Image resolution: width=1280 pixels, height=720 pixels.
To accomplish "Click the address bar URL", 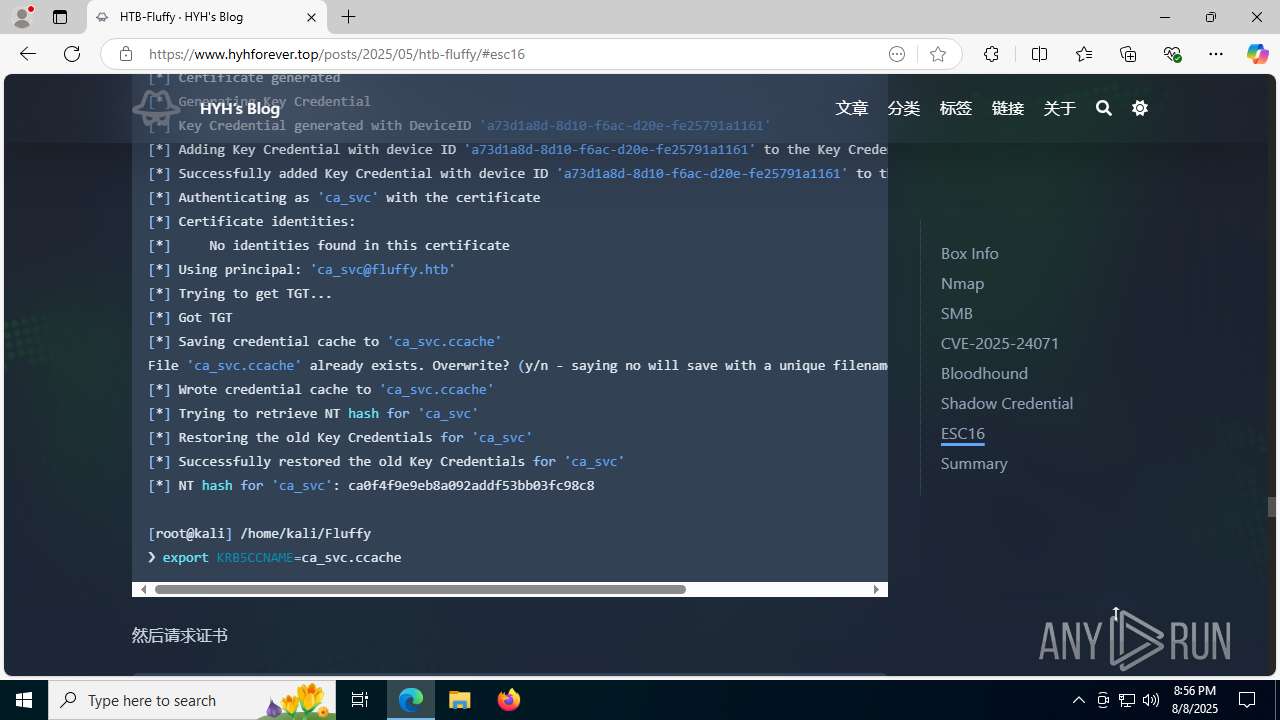I will click(337, 54).
